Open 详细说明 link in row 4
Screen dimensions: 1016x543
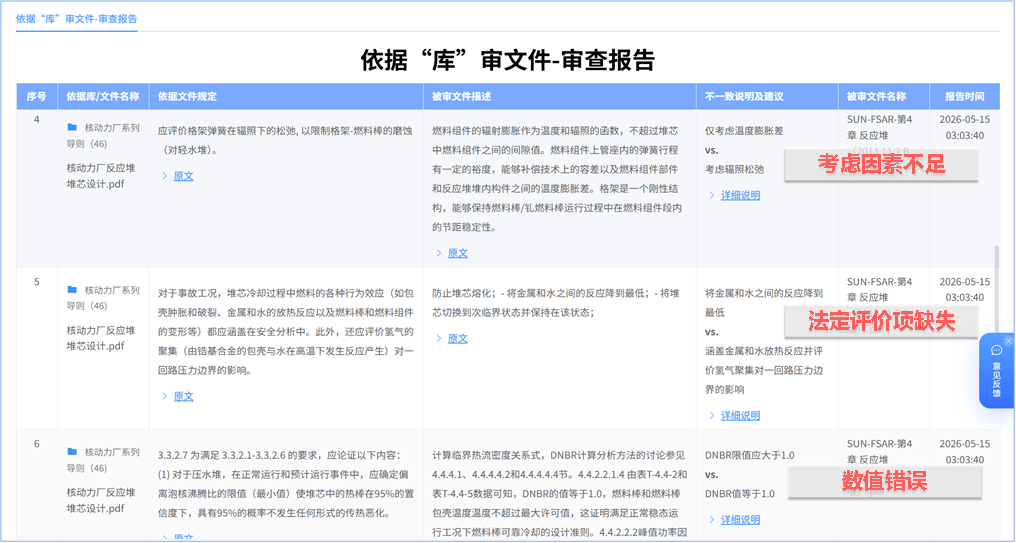(741, 195)
